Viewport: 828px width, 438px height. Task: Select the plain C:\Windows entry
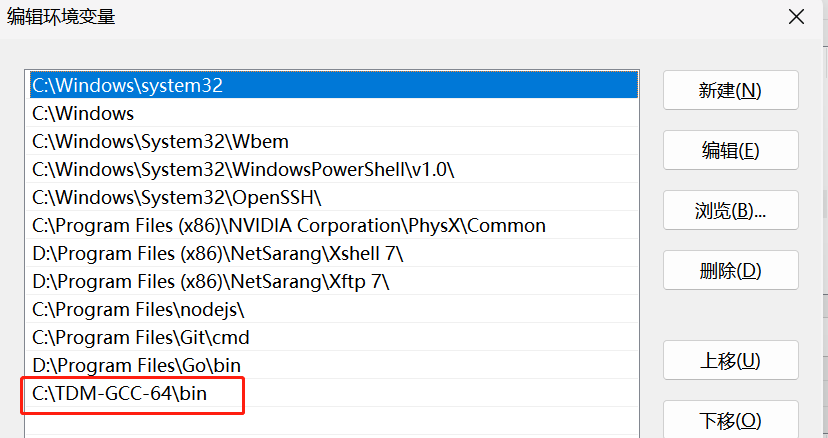(x=334, y=113)
